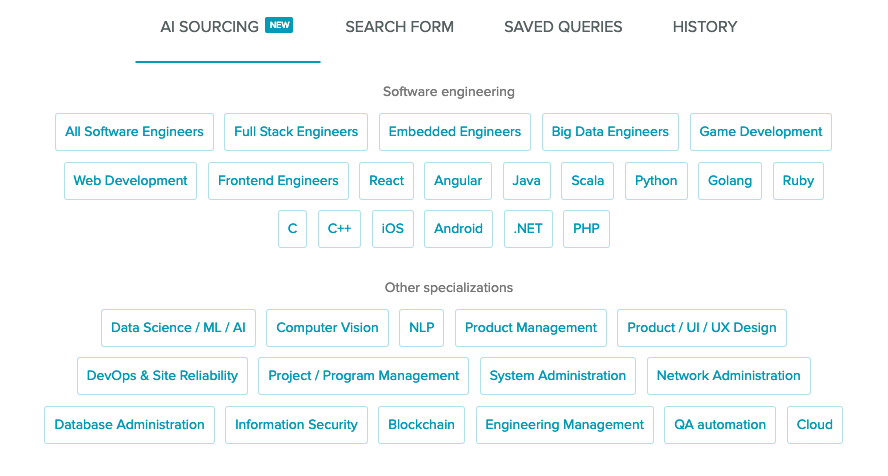
Task: Choose the React specialization
Action: (386, 181)
